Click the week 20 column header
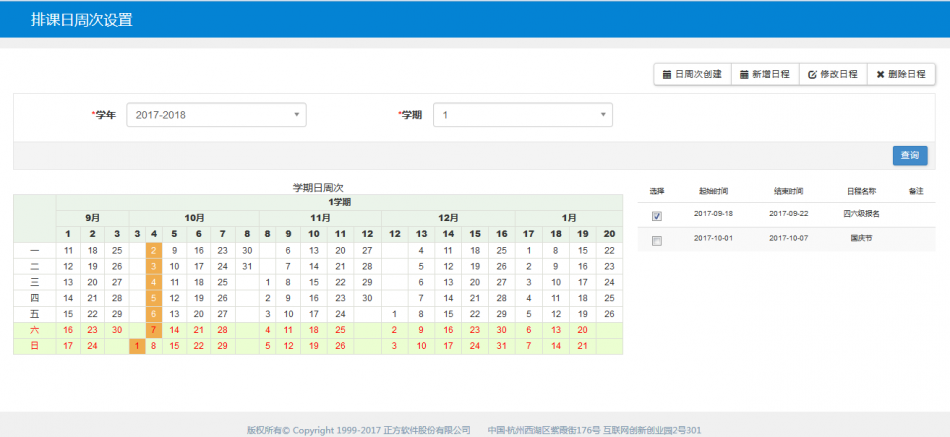Image resolution: width=950 pixels, height=437 pixels. [x=608, y=234]
